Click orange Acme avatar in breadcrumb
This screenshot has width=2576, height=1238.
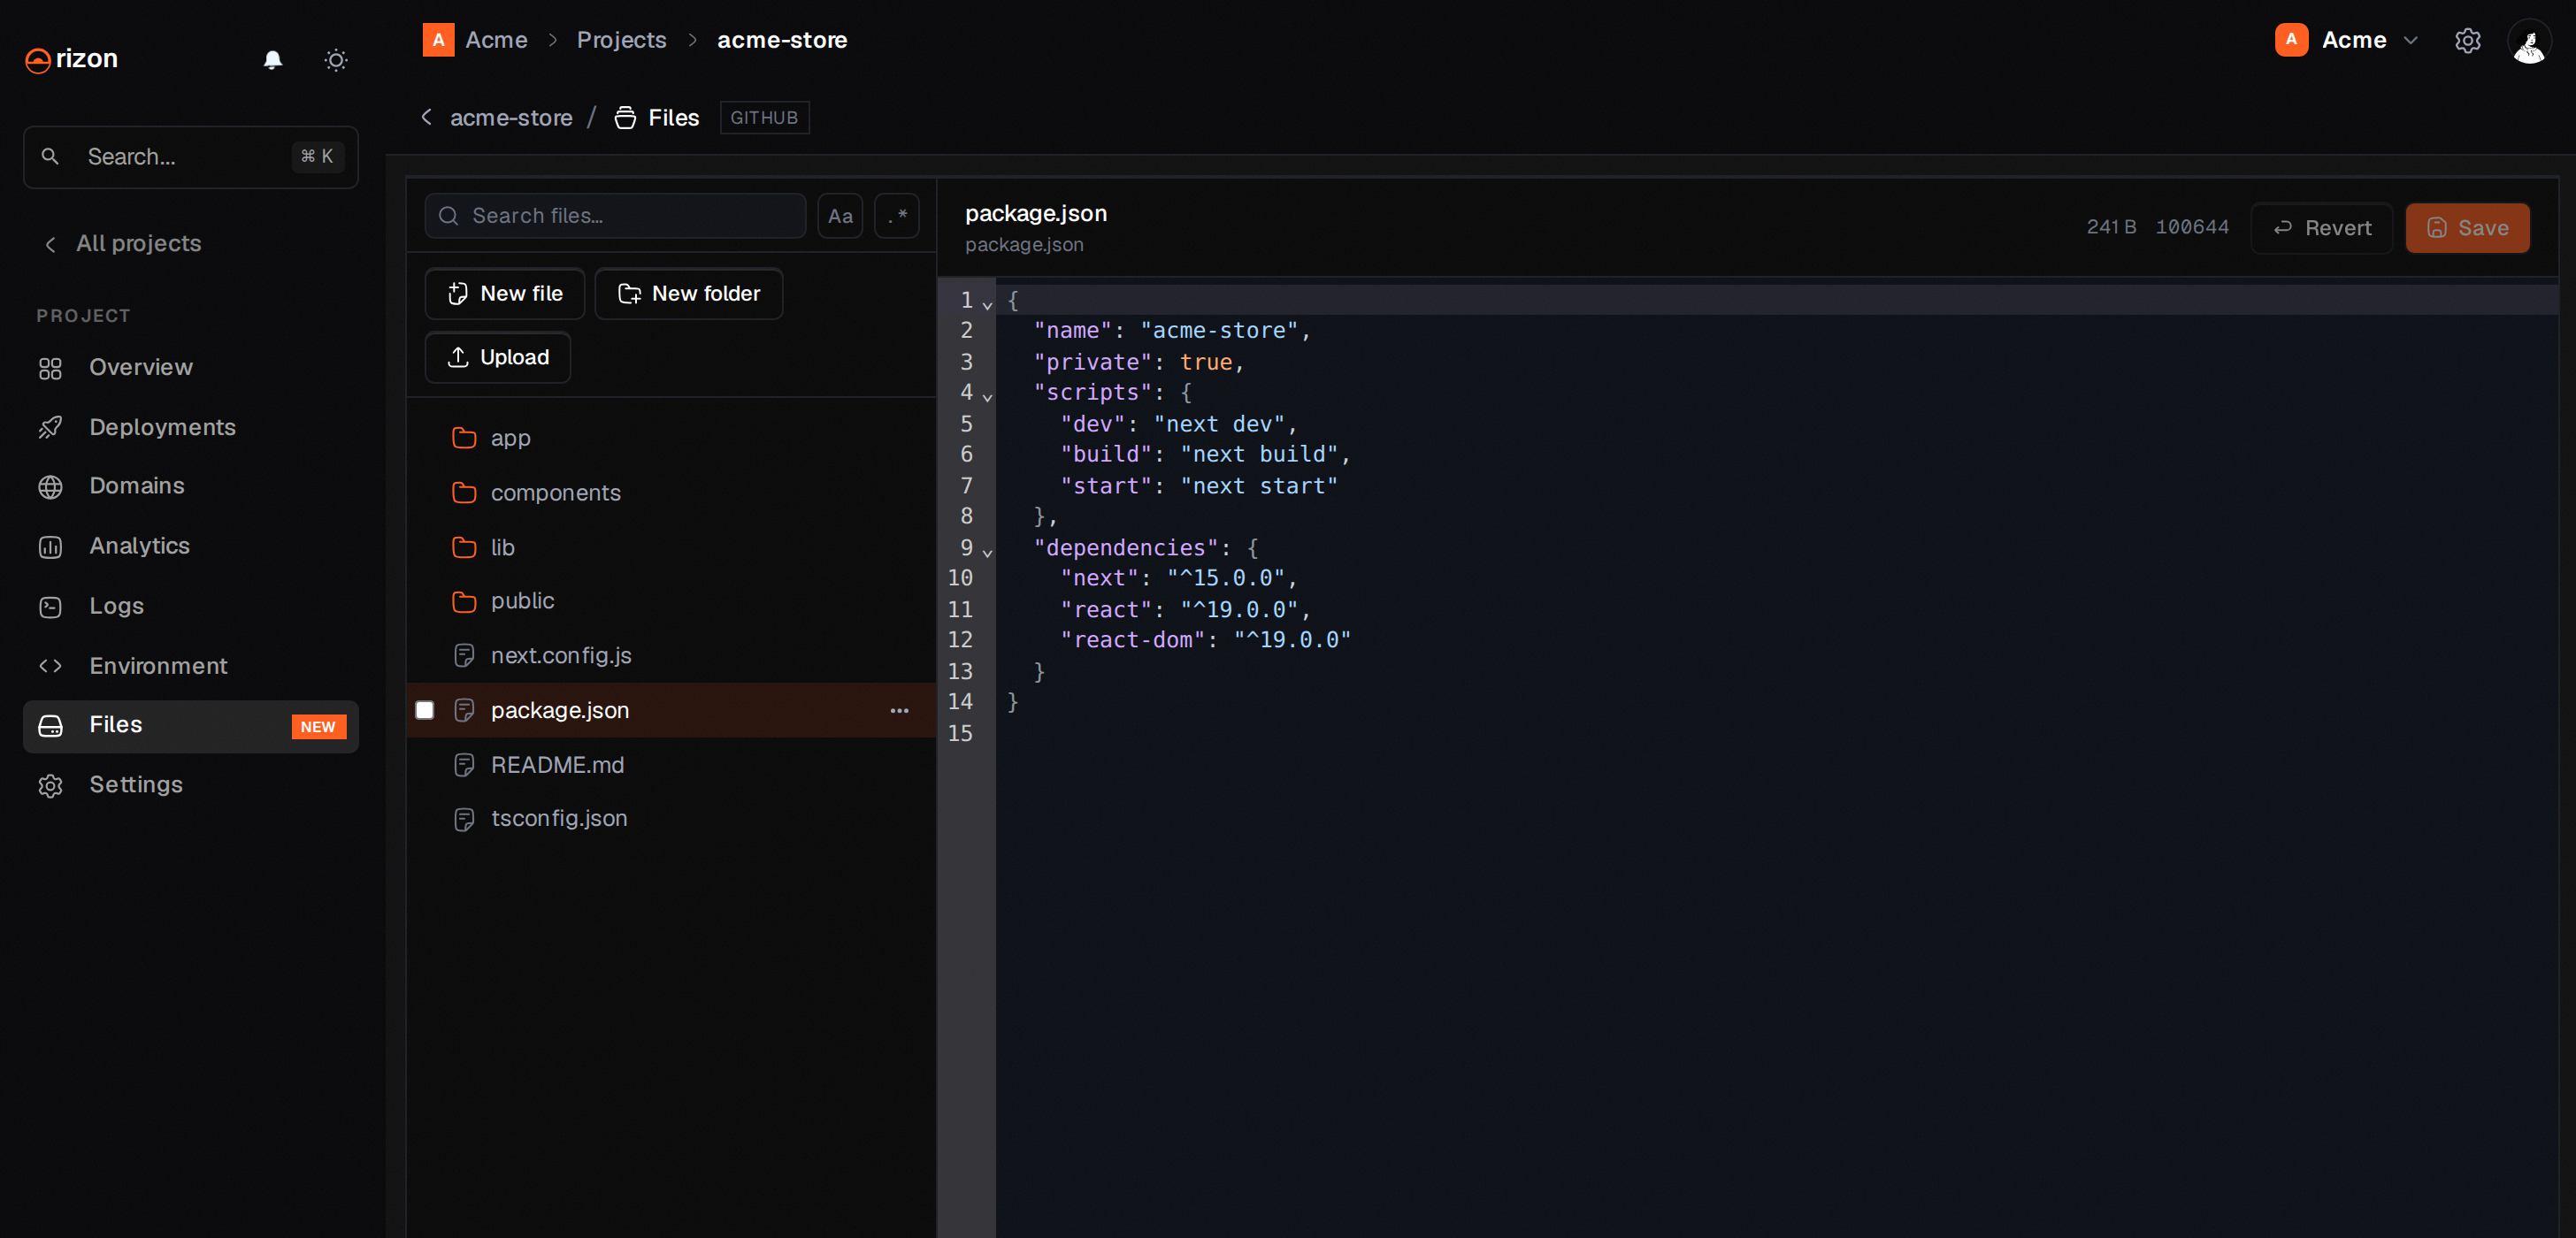438,40
